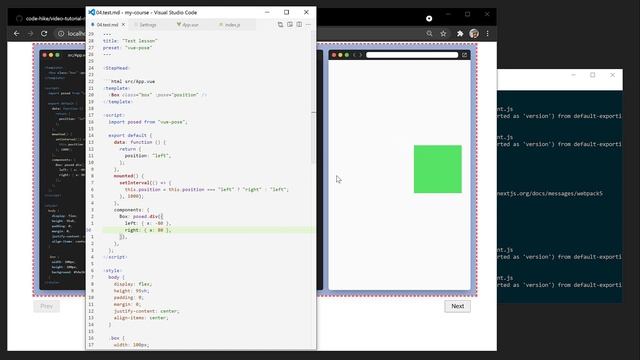Viewport: 640px width, 360px height.
Task: Open the preview to the side icon
Action: (x=290, y=24)
